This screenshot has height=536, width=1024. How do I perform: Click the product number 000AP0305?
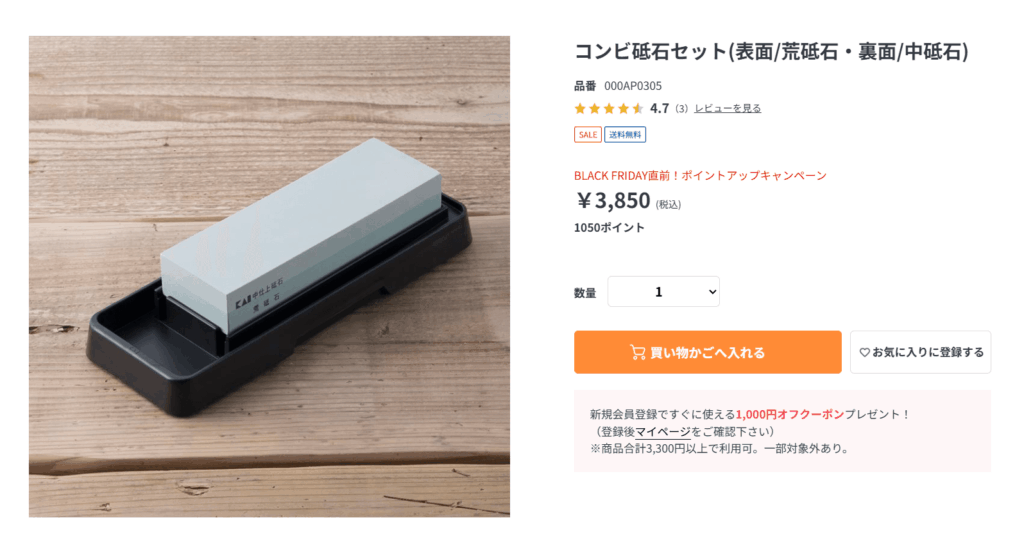click(x=633, y=86)
